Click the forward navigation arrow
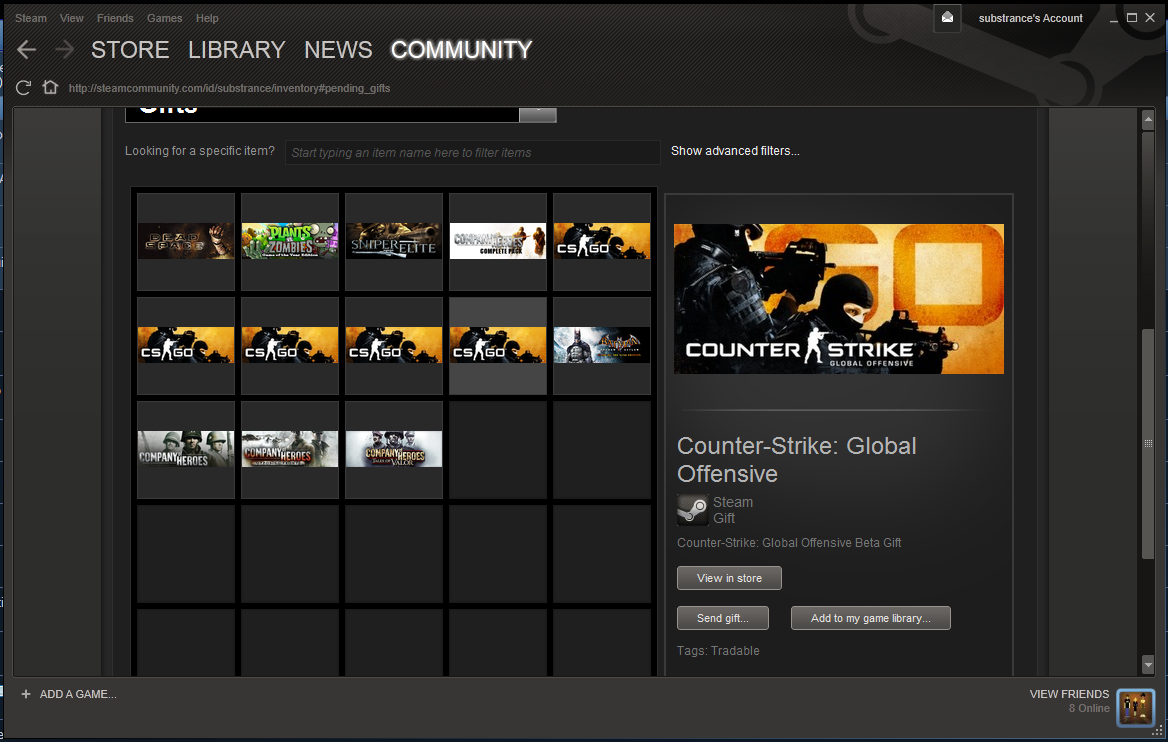Image resolution: width=1168 pixels, height=742 pixels. click(65, 50)
